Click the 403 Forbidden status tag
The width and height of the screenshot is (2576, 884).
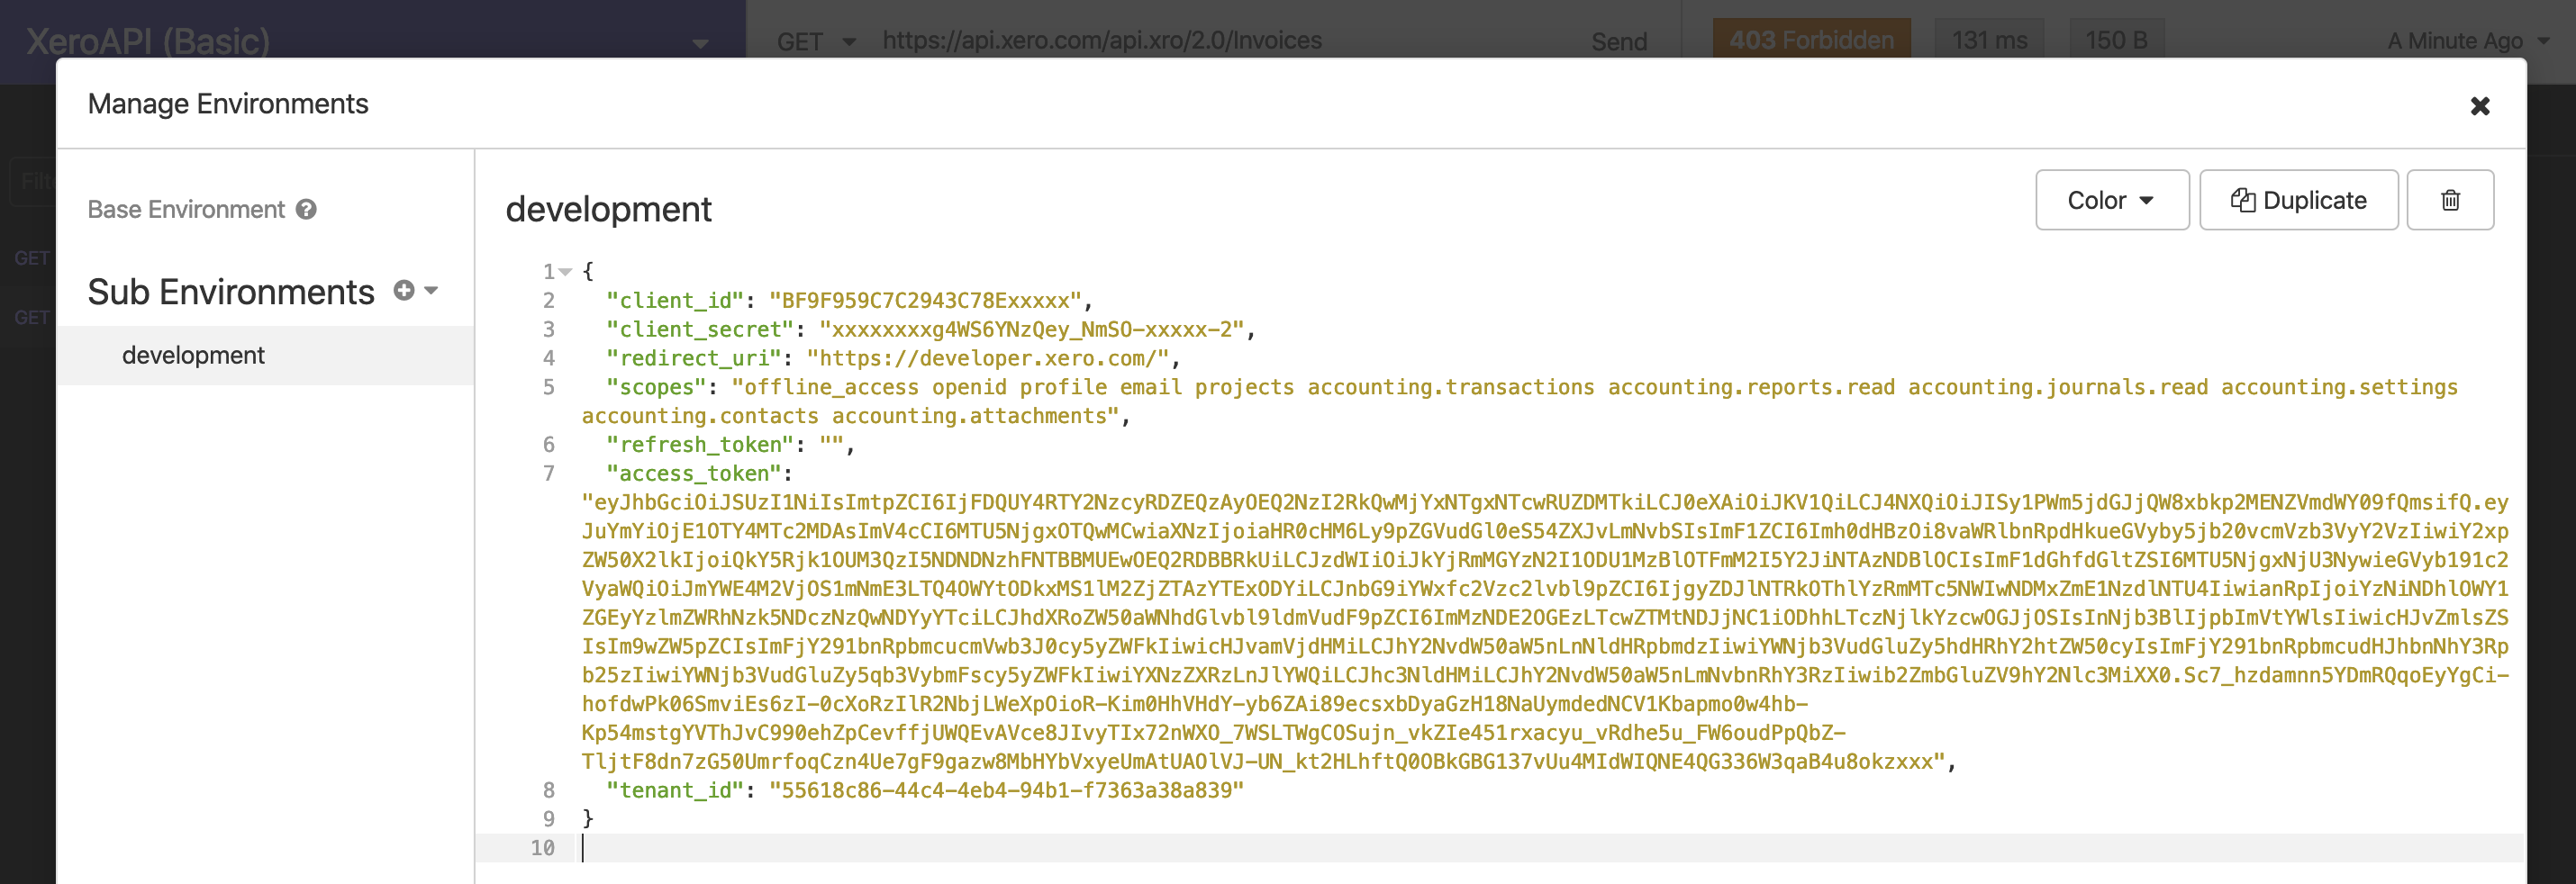pyautogui.click(x=1811, y=40)
